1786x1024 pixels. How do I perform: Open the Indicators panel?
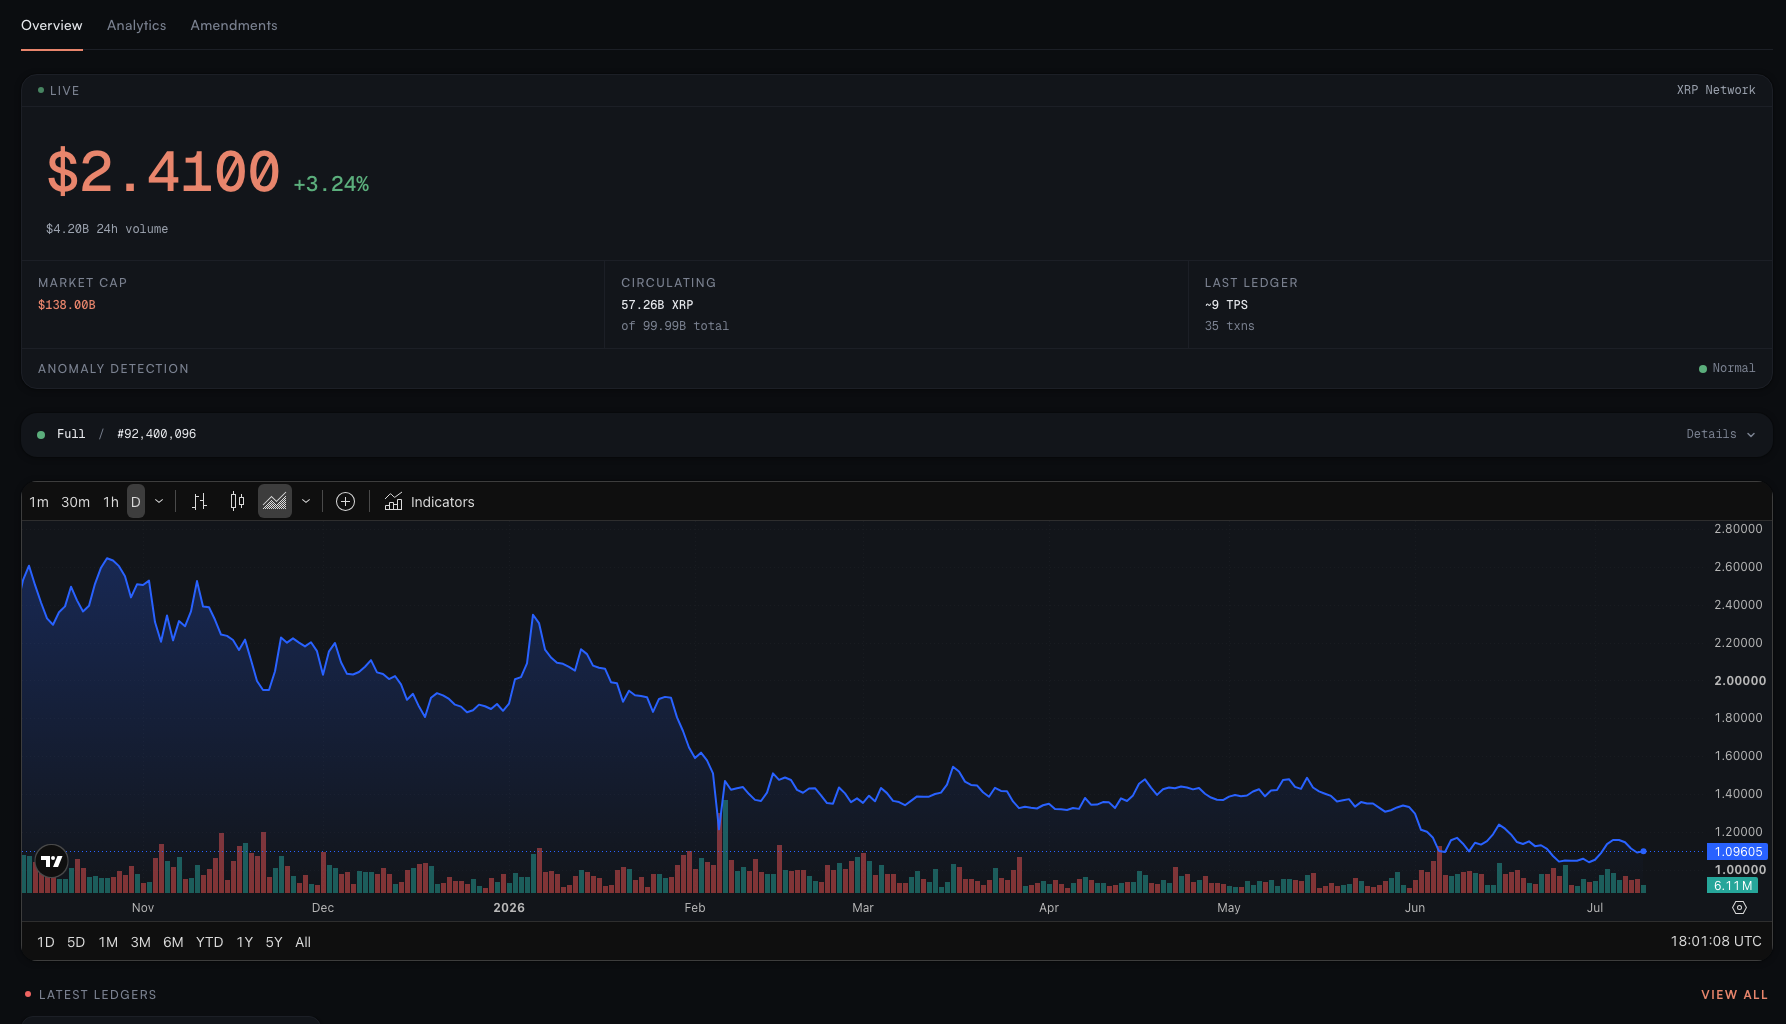pyautogui.click(x=430, y=502)
